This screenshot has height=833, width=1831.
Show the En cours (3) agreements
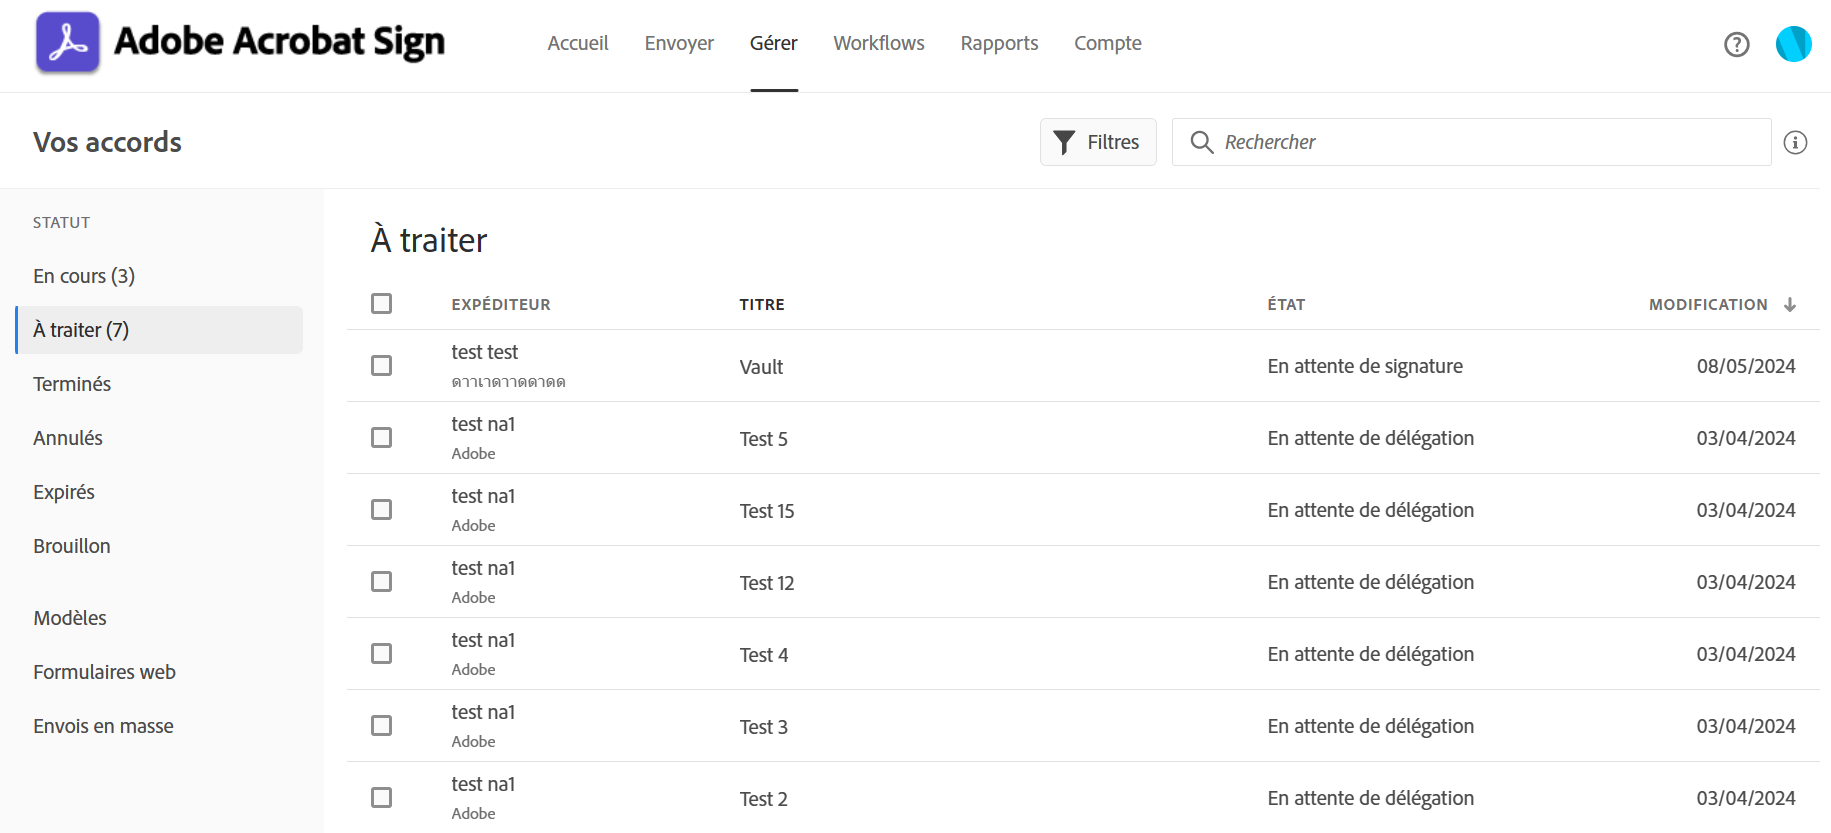[x=84, y=276]
